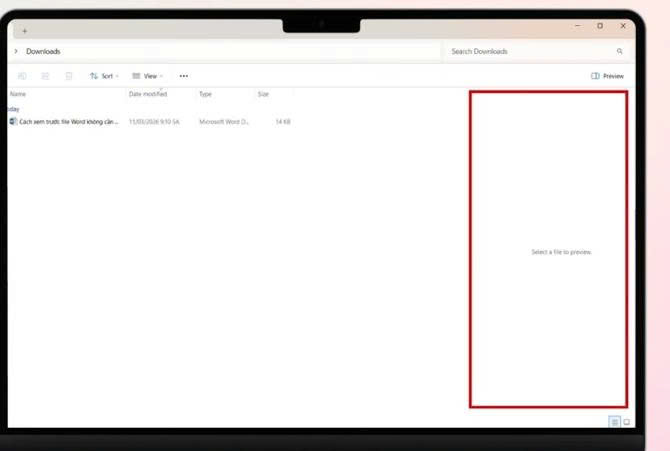Click the first greyed toolbar icon left of Sort
The height and width of the screenshot is (451, 670).
[22, 76]
